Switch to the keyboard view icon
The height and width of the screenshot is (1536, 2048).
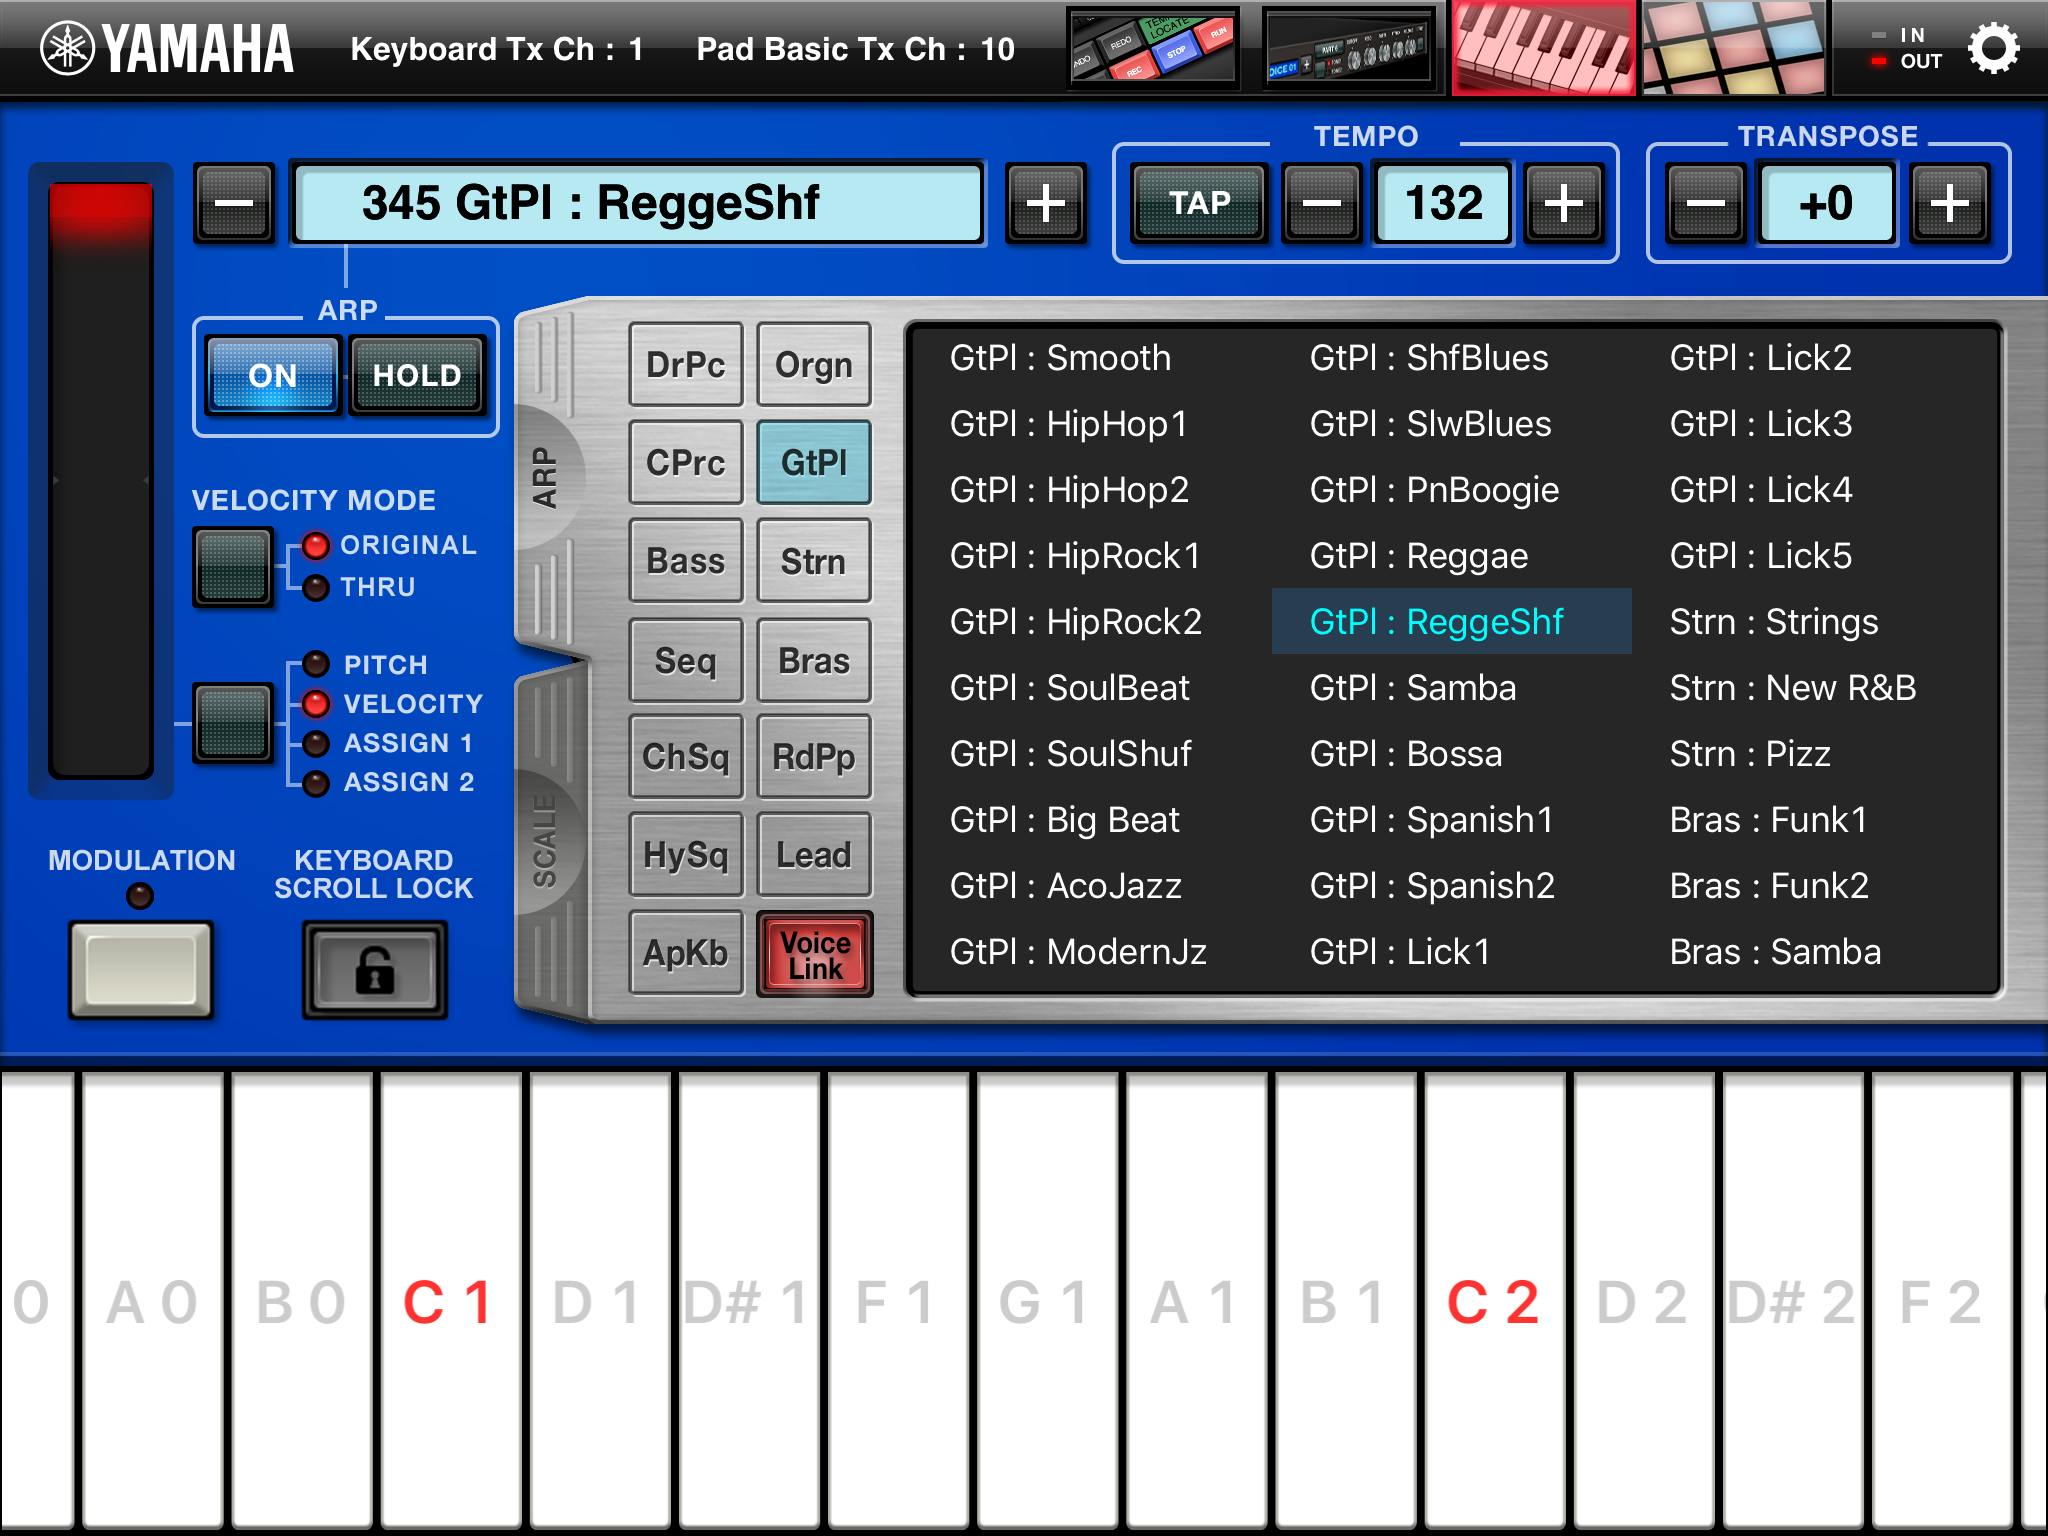(x=1541, y=47)
